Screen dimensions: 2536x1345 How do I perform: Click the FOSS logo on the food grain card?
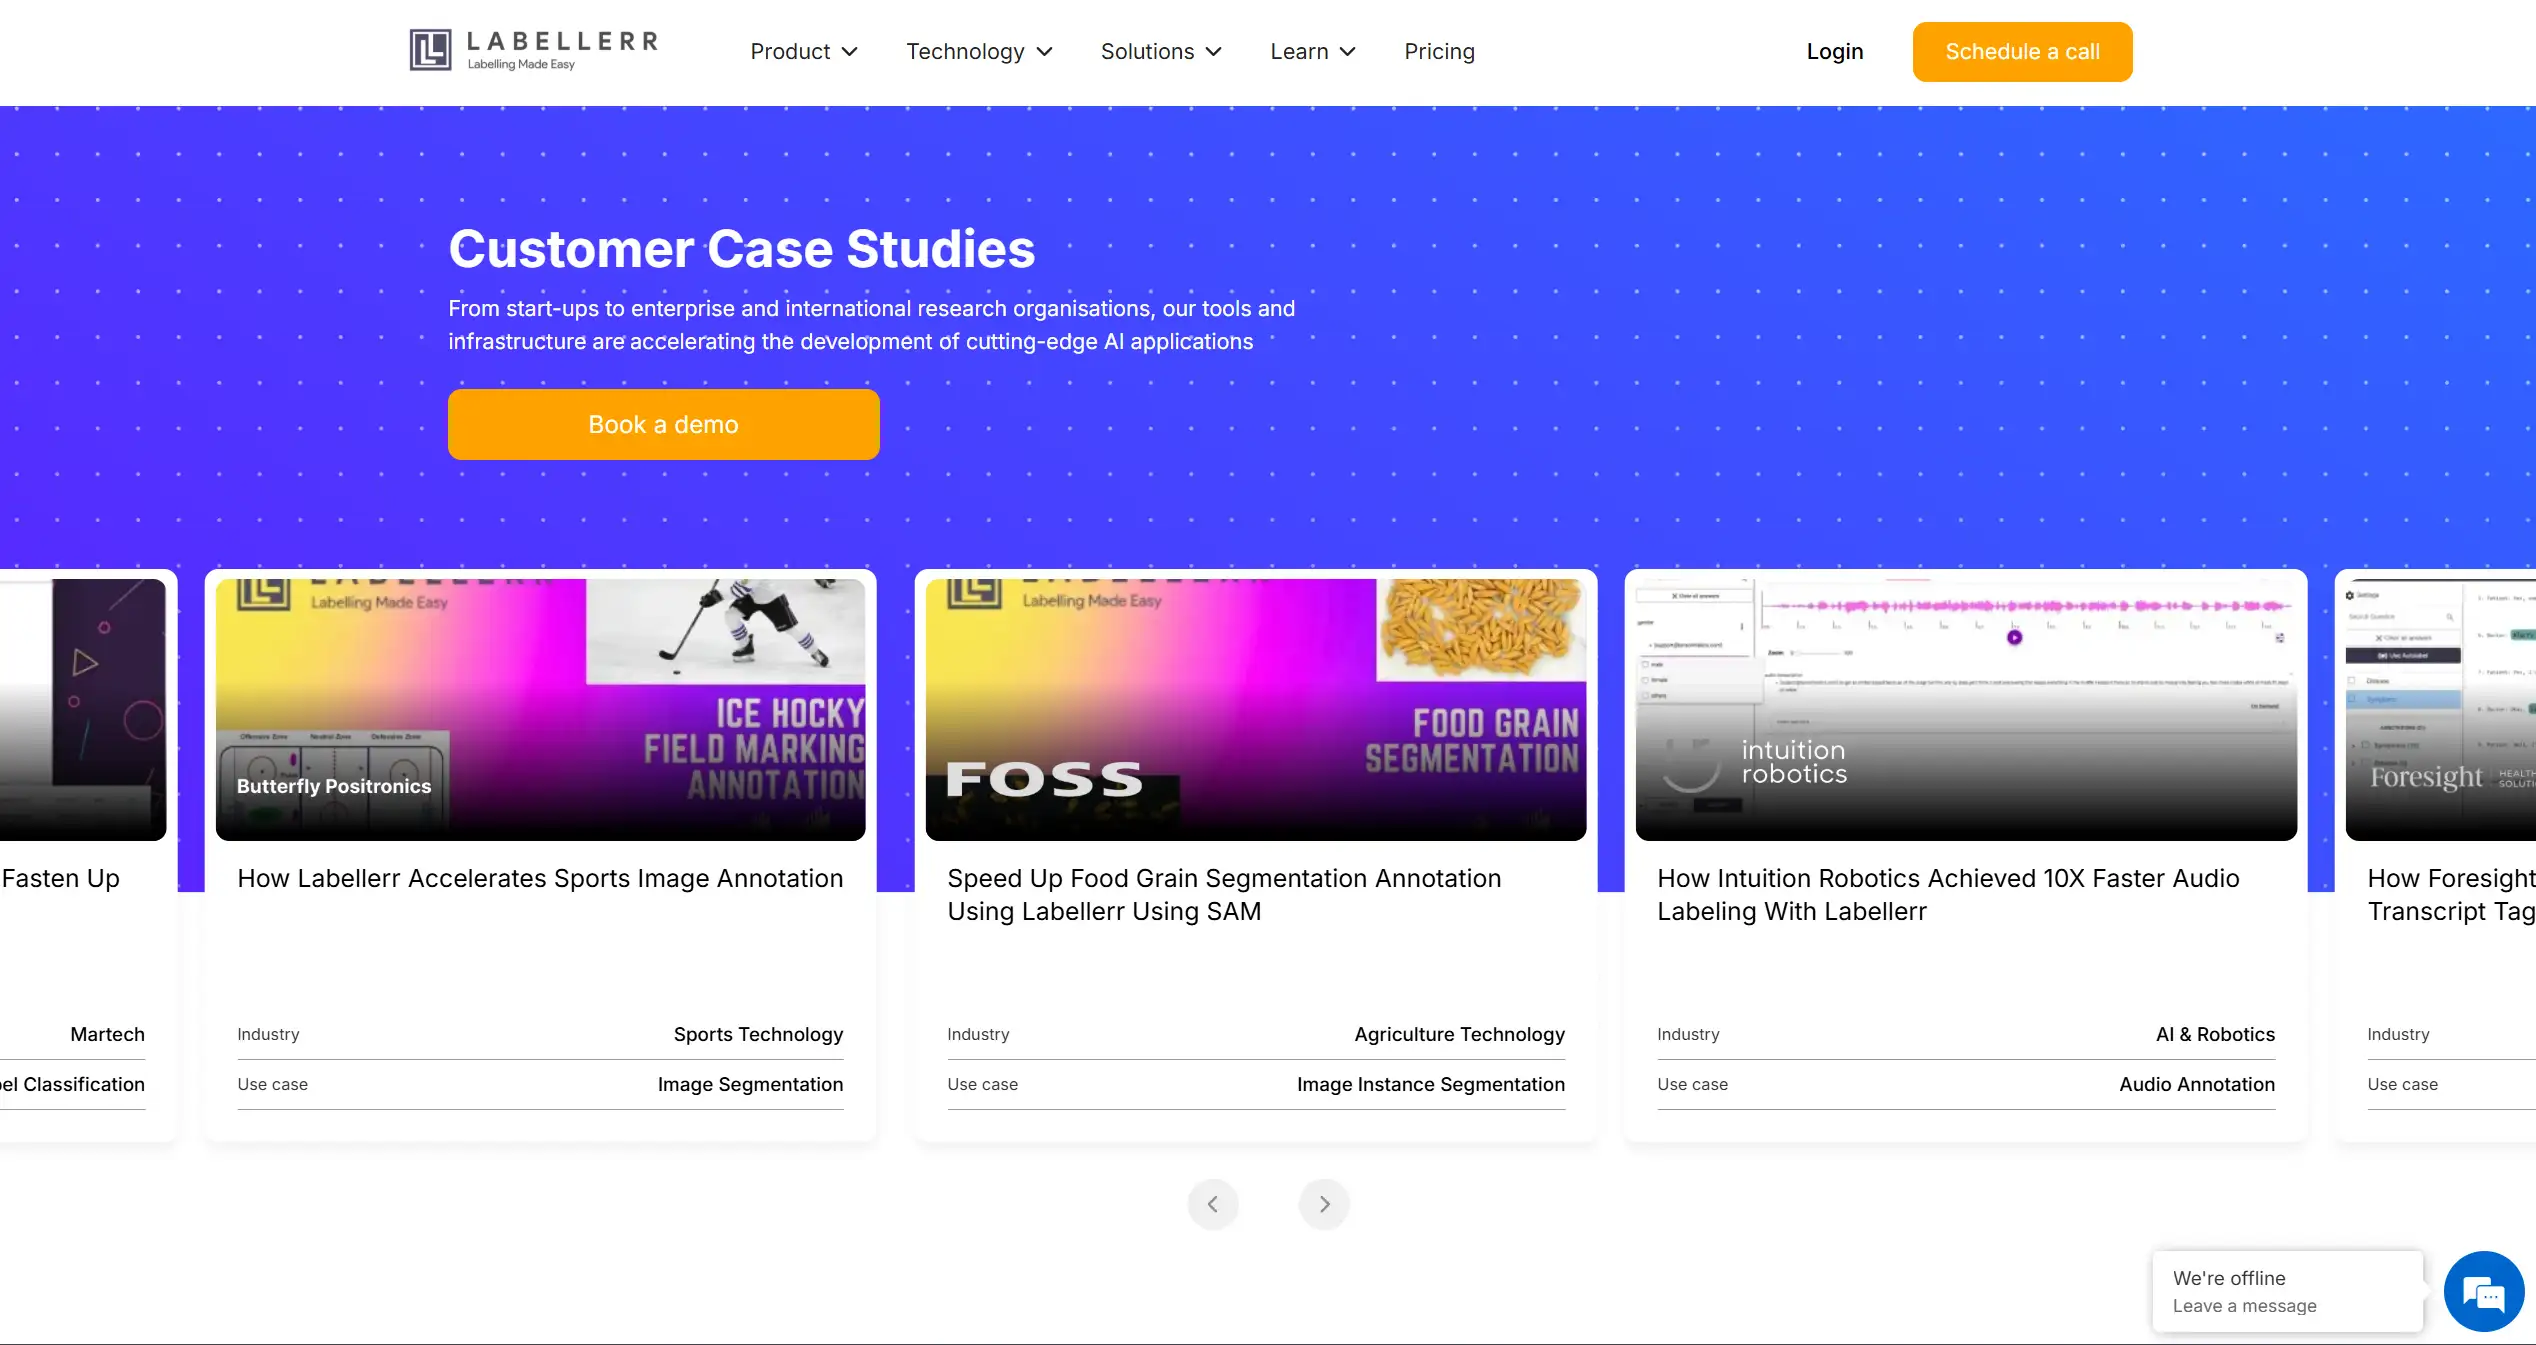pos(1043,779)
